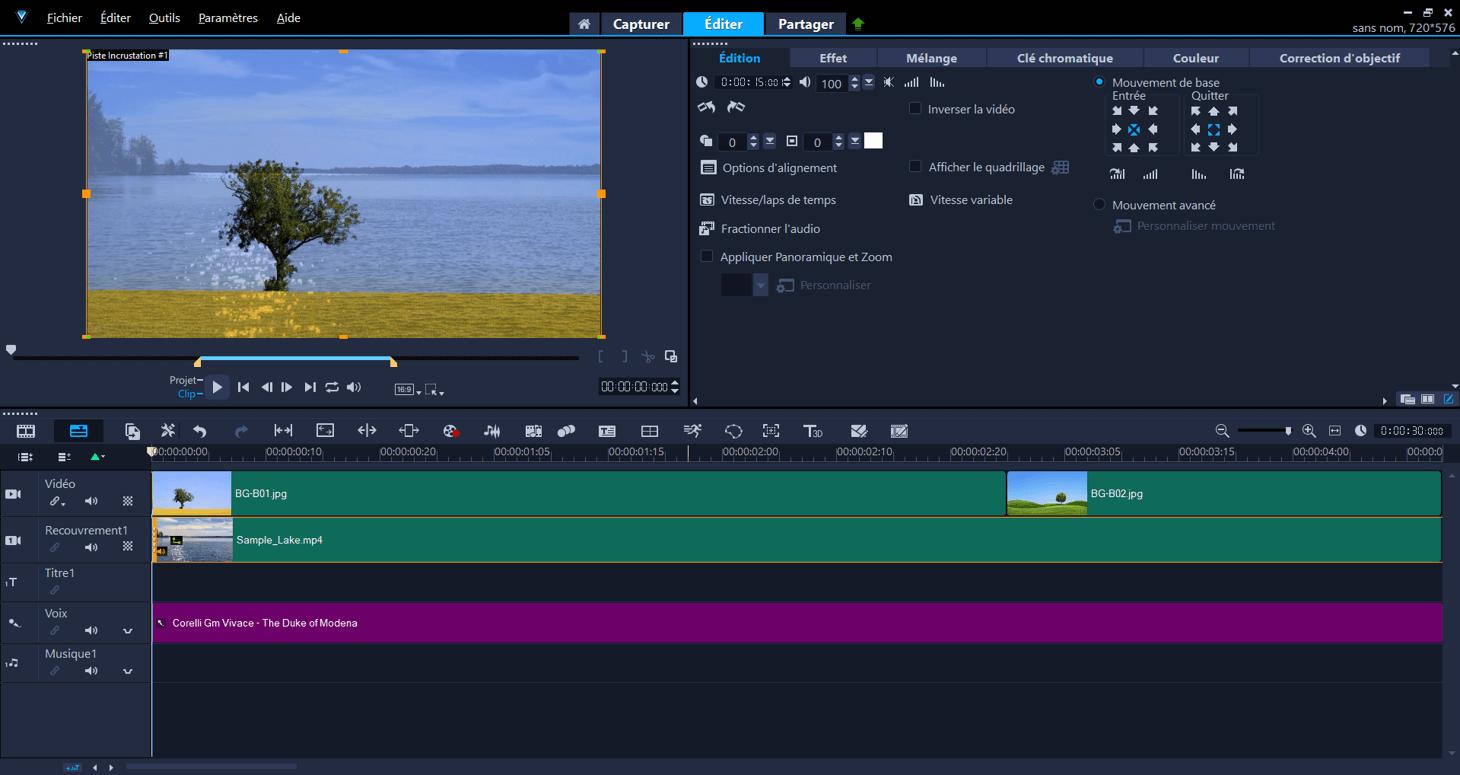Check Afficher le quadrillage

(915, 167)
